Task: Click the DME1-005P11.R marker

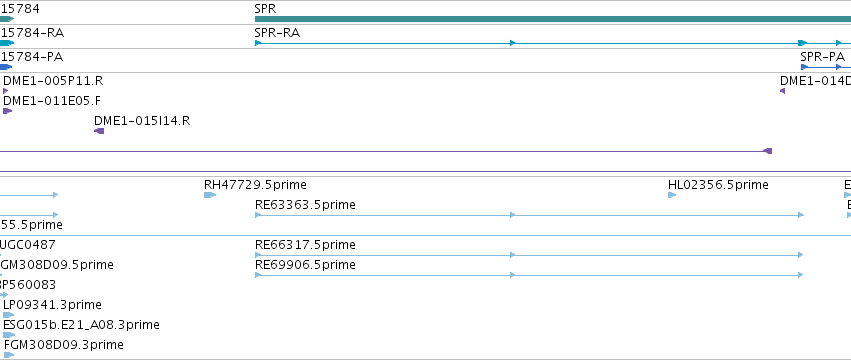Action: pyautogui.click(x=5, y=91)
